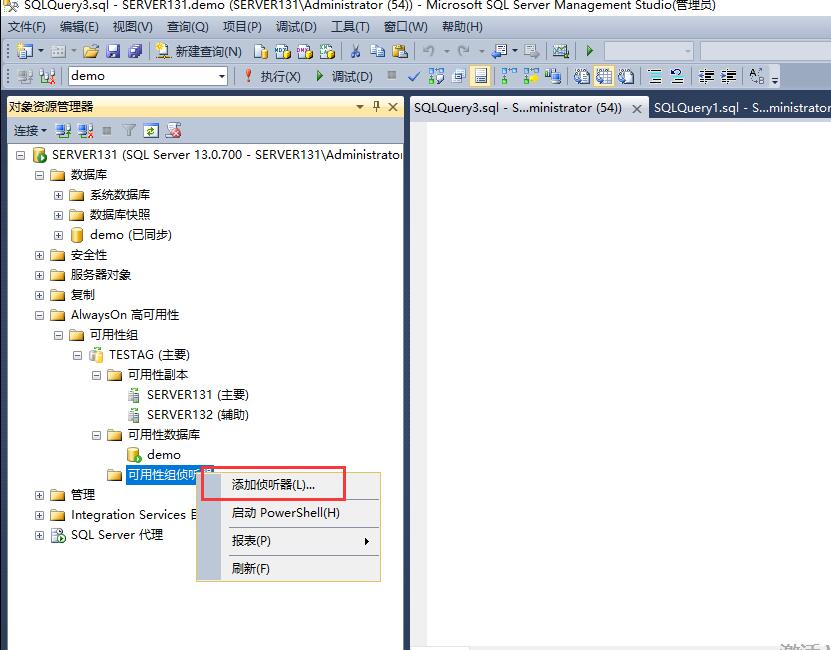
Task: Open the 连接 dropdown in Object Explorer
Action: [30, 130]
